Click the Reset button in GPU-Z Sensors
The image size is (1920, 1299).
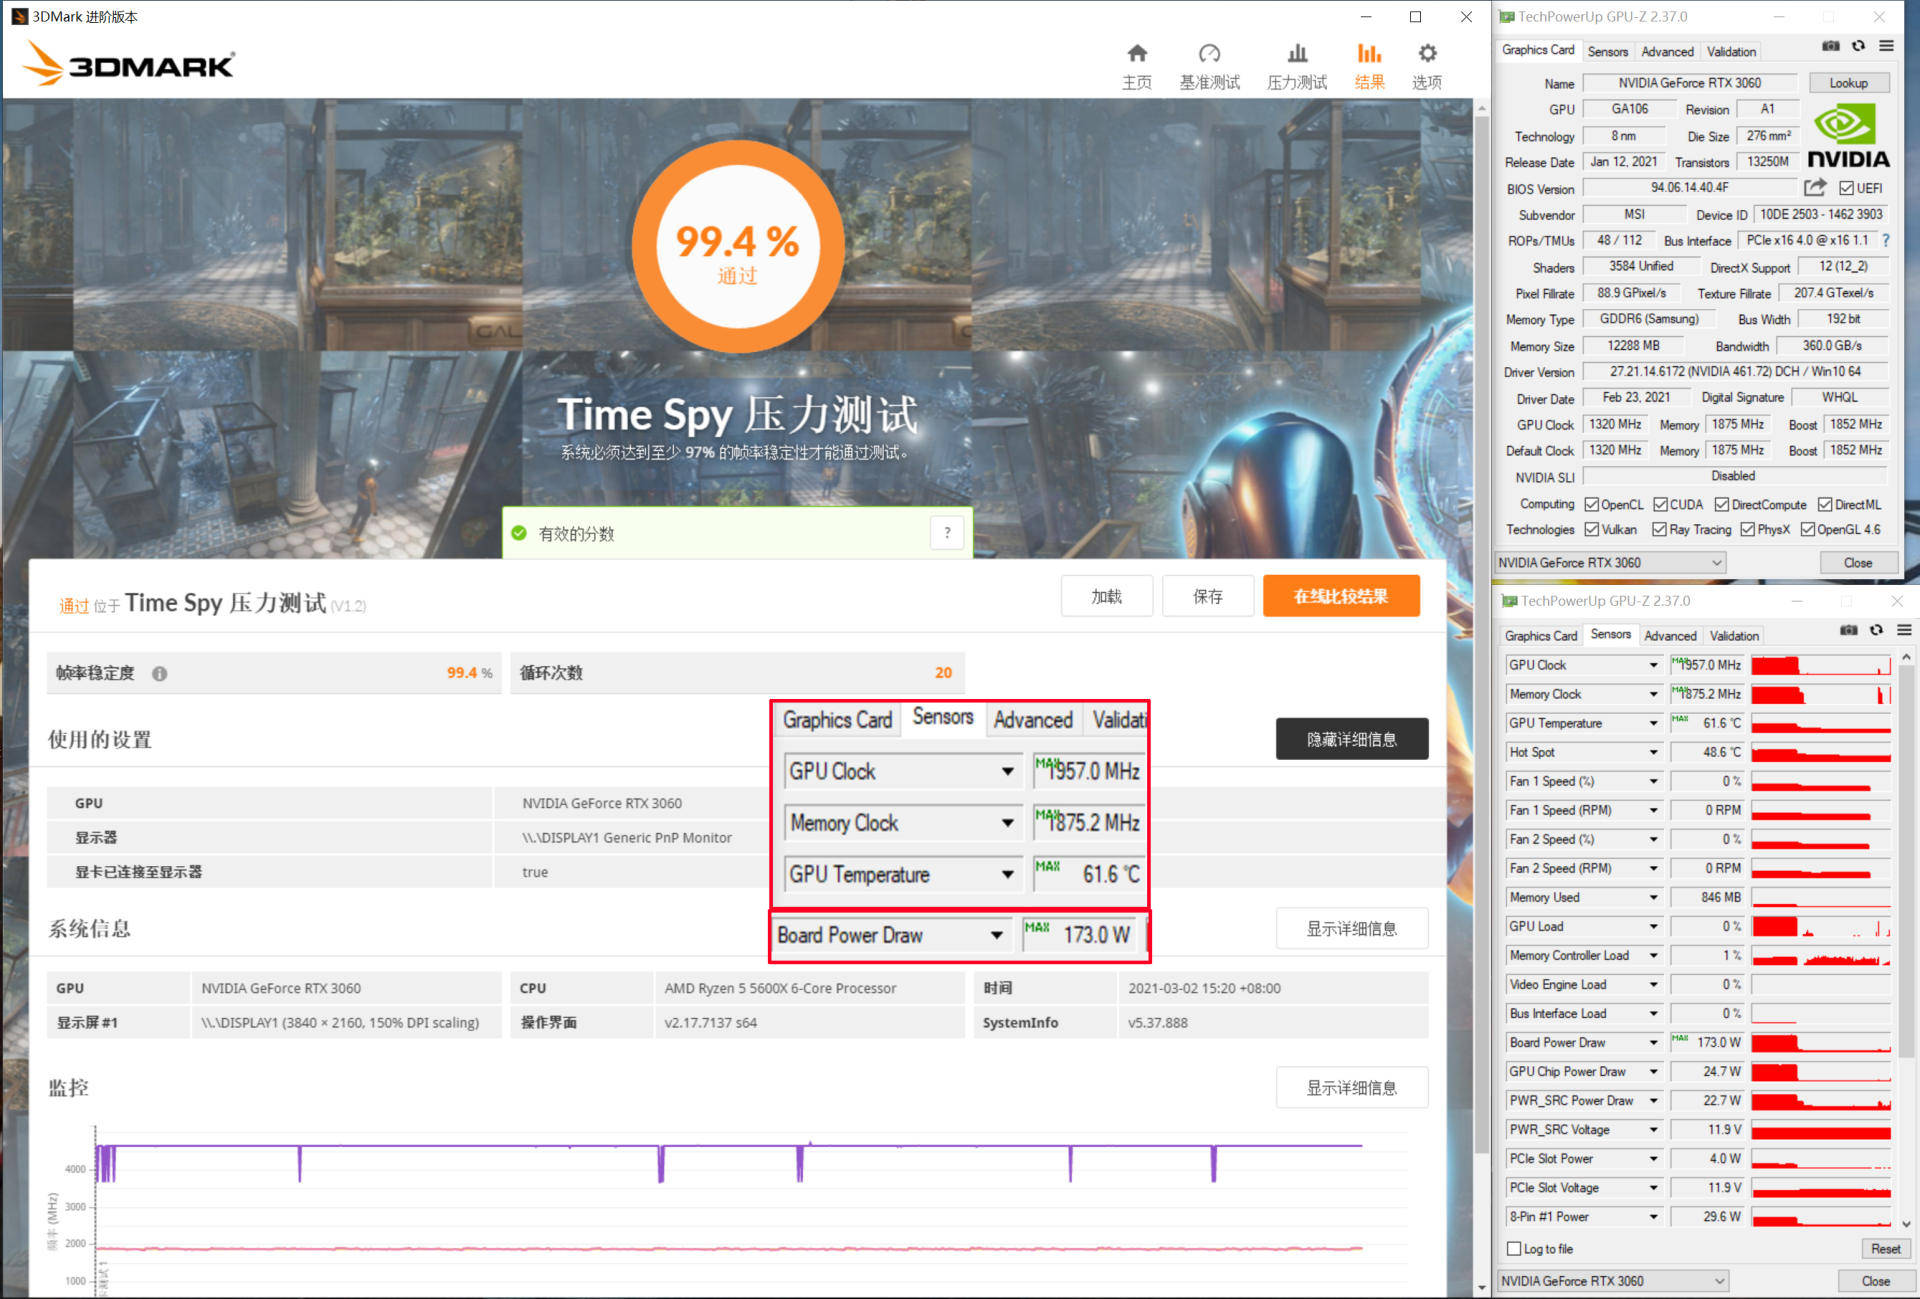1885,1249
